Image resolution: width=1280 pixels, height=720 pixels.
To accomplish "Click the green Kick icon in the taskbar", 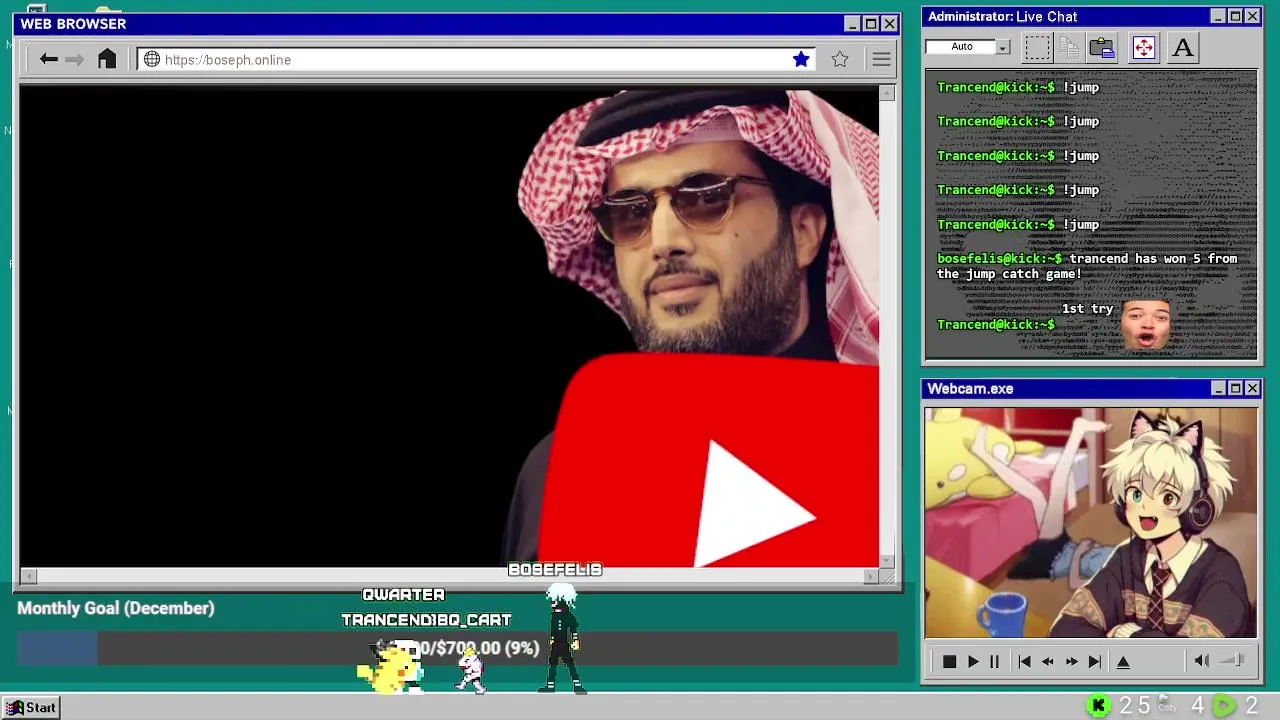I will (x=1098, y=706).
